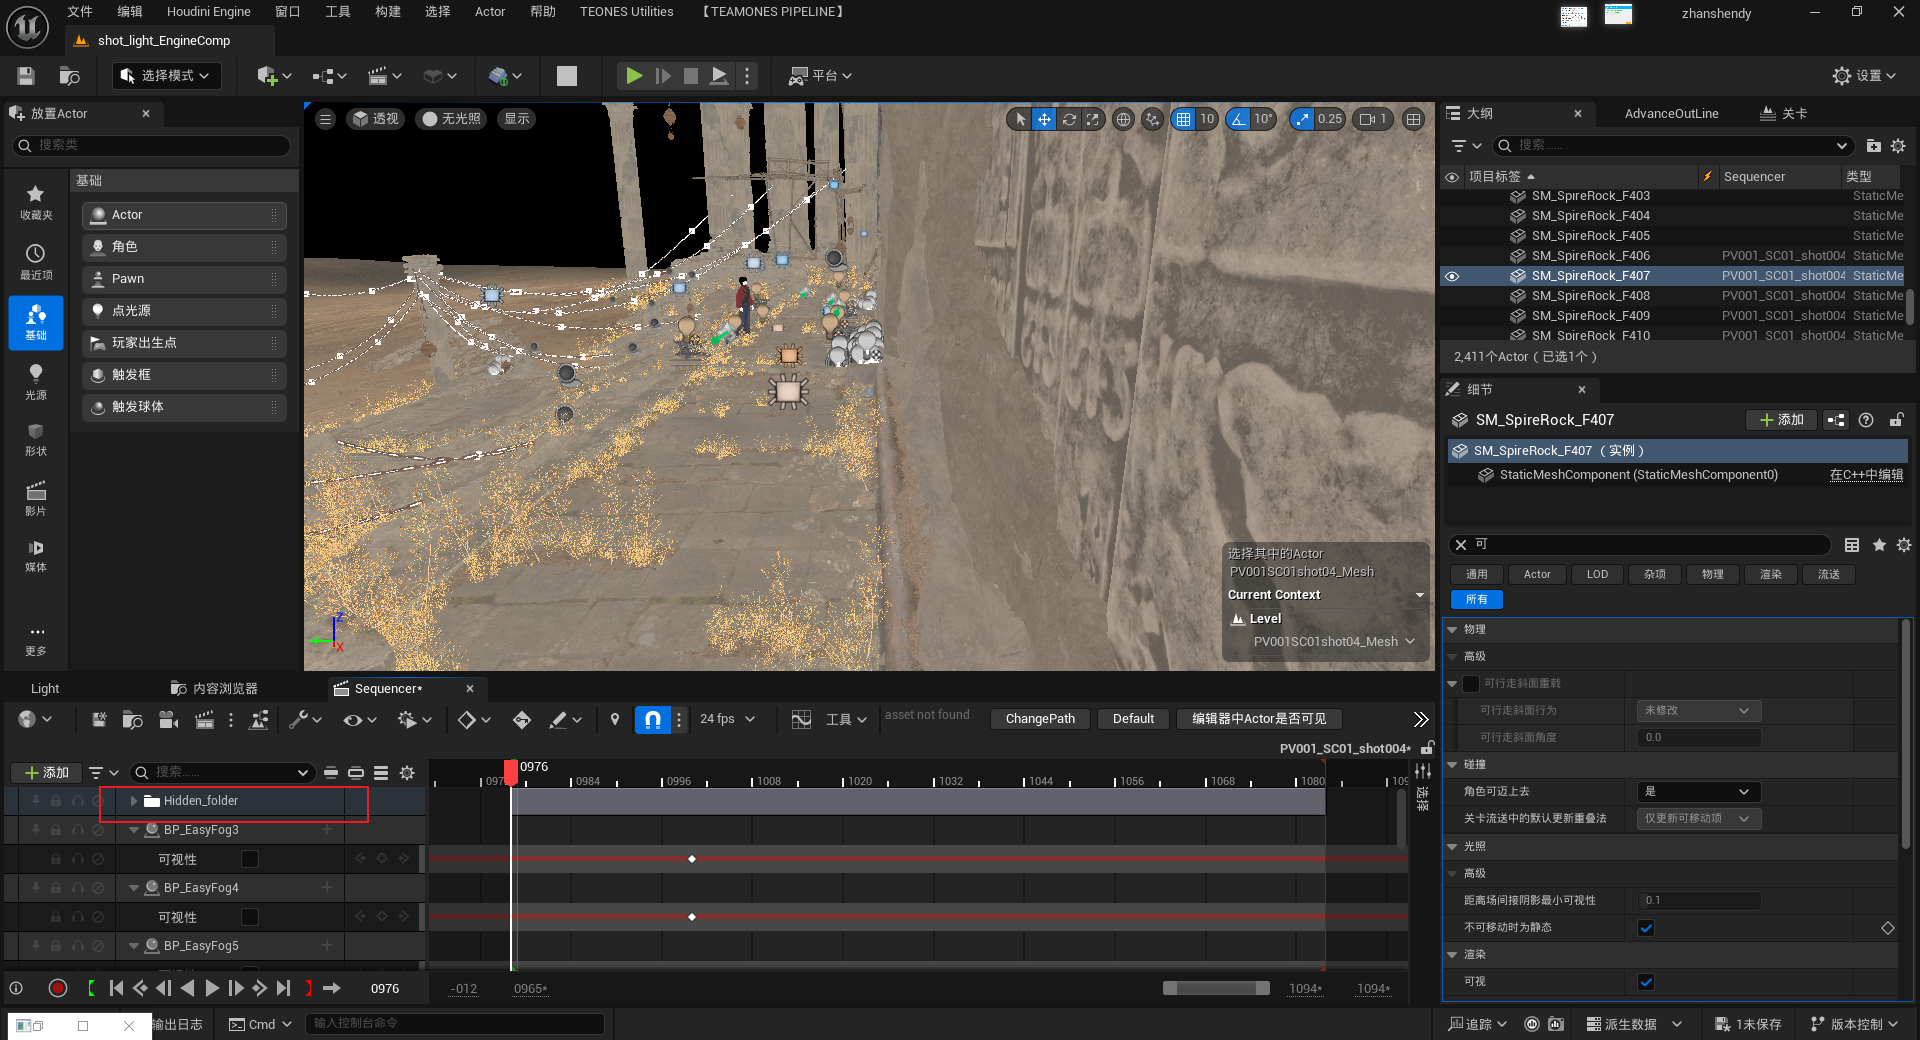Click the red record button in Sequencer
This screenshot has height=1040, width=1920.
[x=58, y=988]
